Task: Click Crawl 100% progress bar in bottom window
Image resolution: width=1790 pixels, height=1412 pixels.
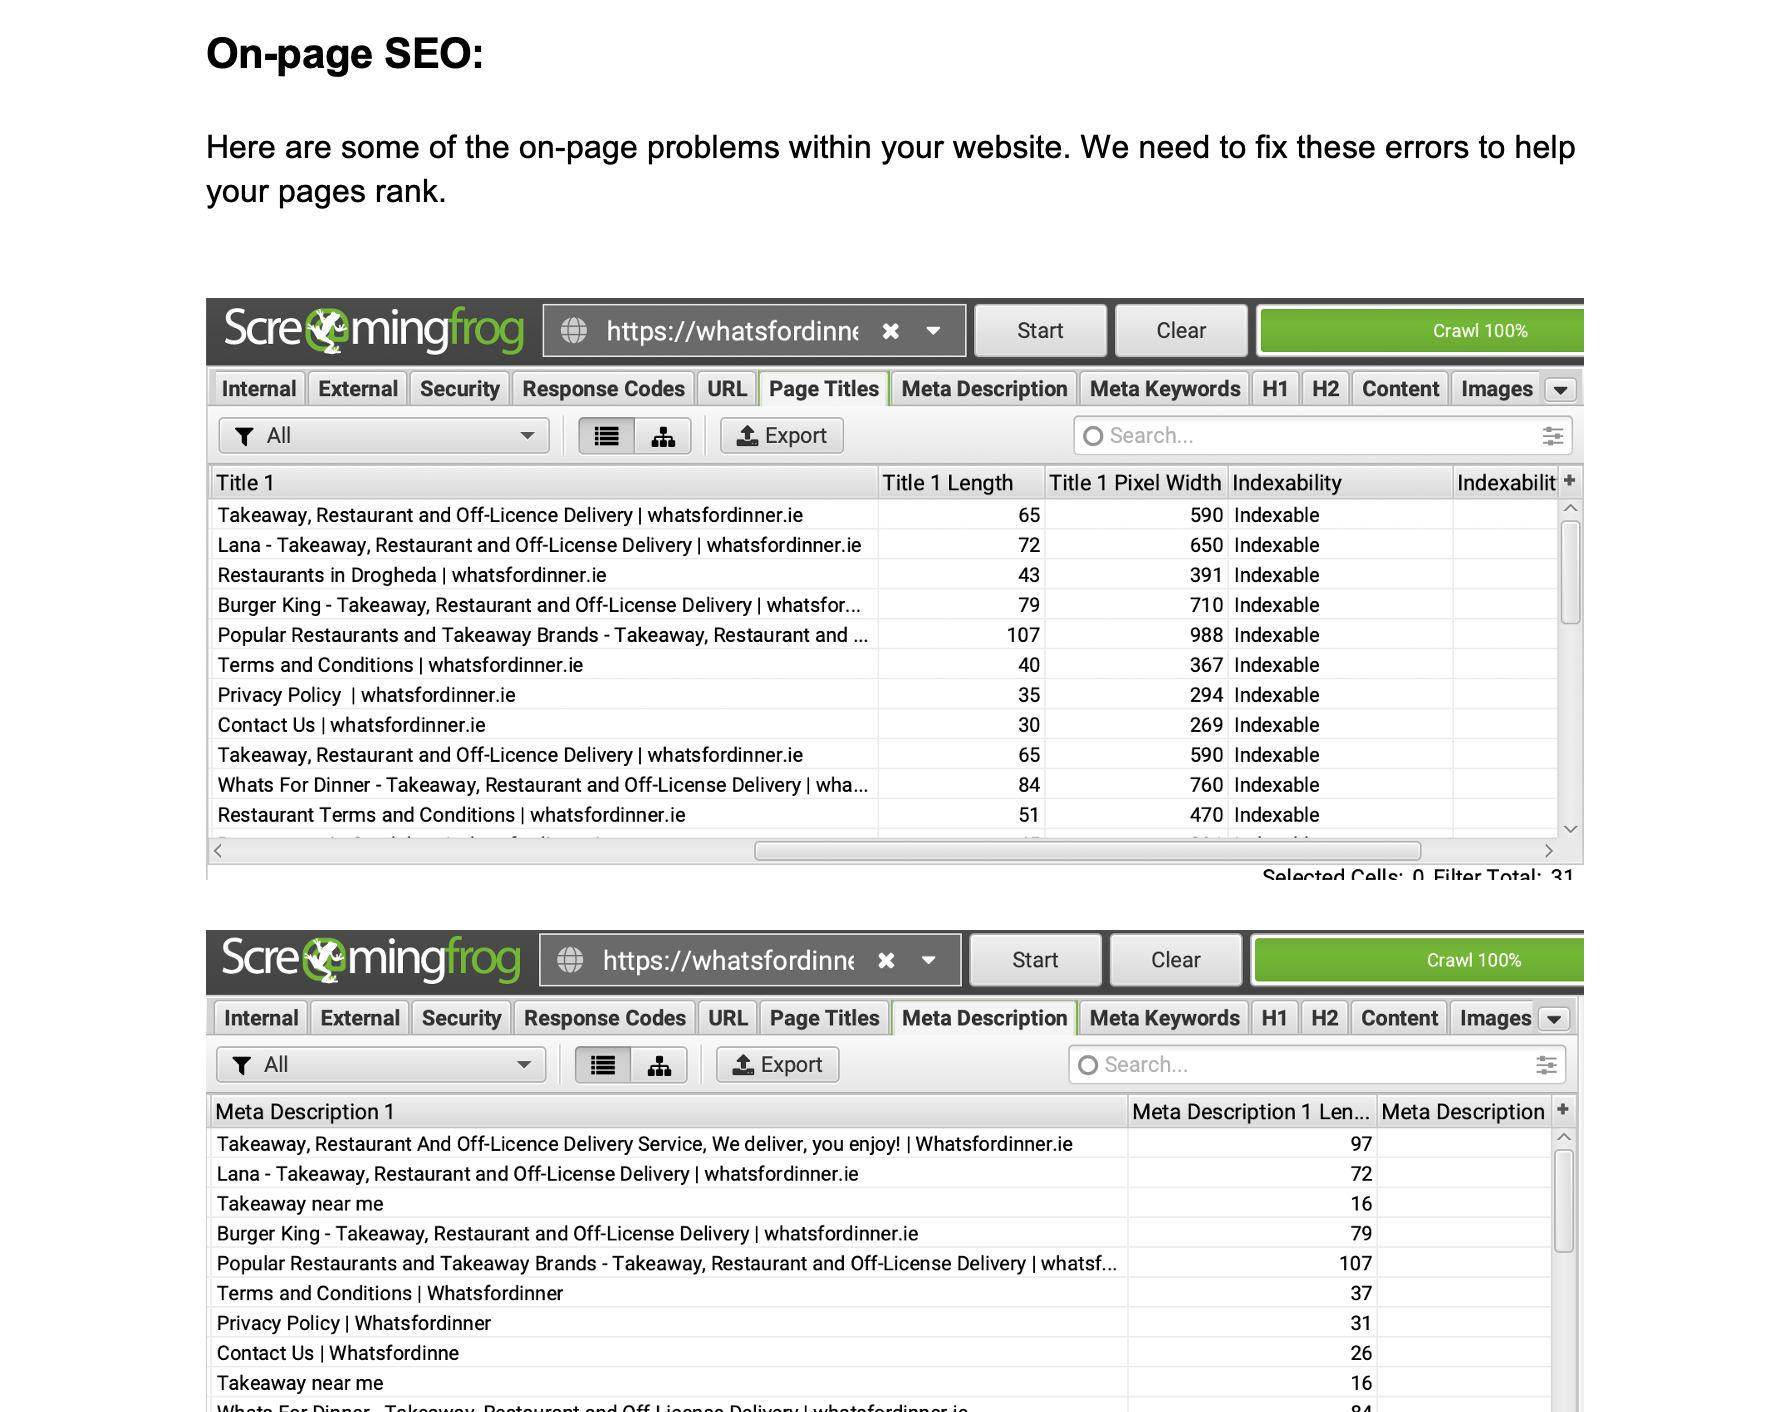Action: (x=1418, y=960)
